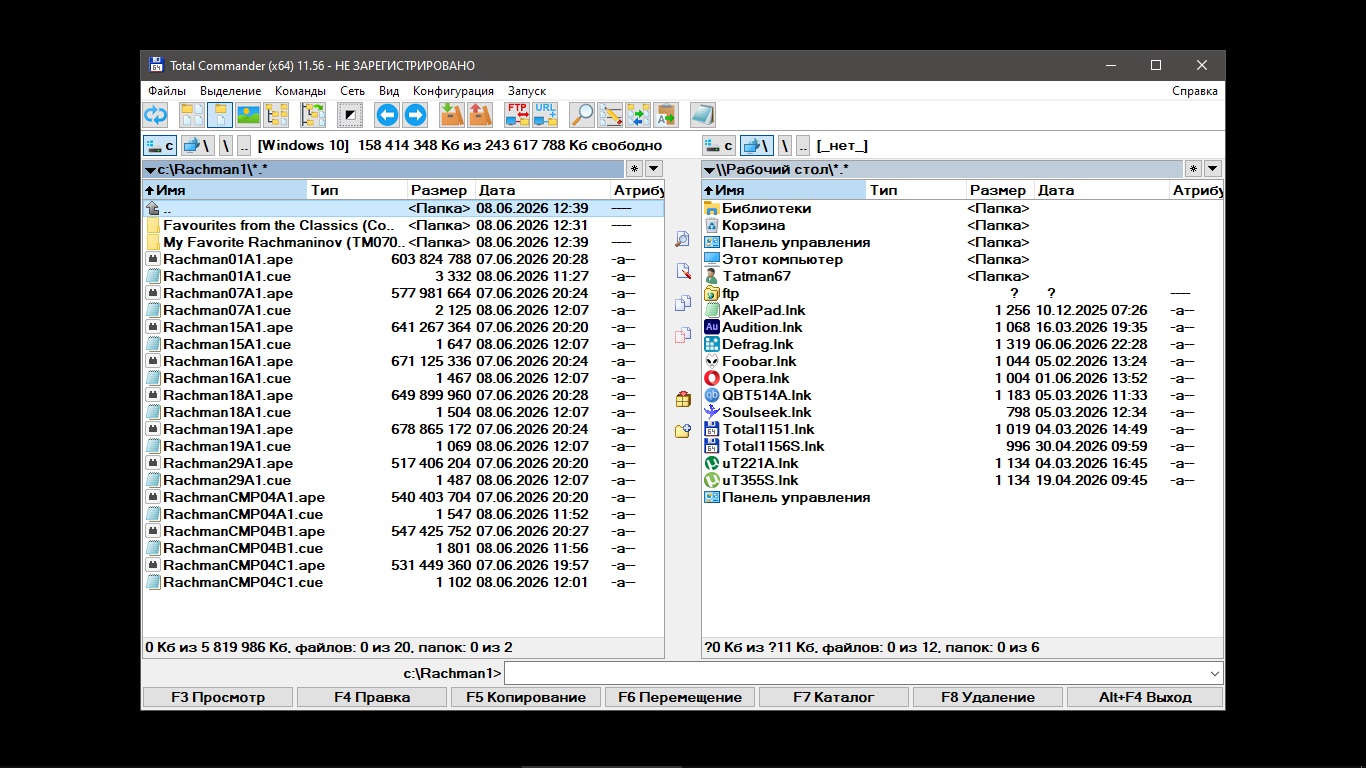
Task: Click the F4 Правка button
Action: [x=372, y=697]
